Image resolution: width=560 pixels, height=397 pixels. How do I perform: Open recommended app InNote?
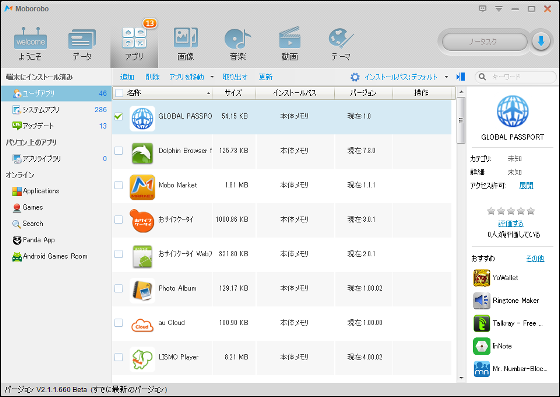click(x=493, y=346)
